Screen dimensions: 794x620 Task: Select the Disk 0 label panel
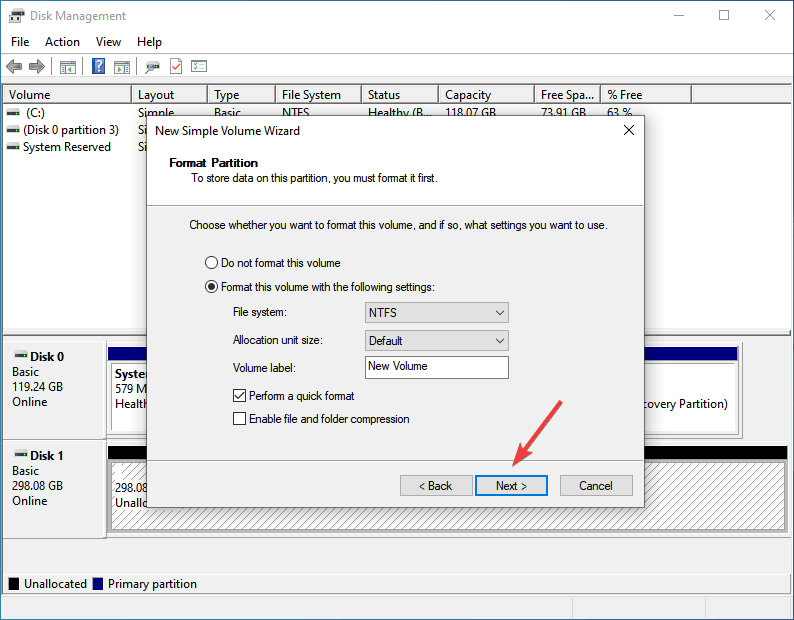[x=54, y=389]
